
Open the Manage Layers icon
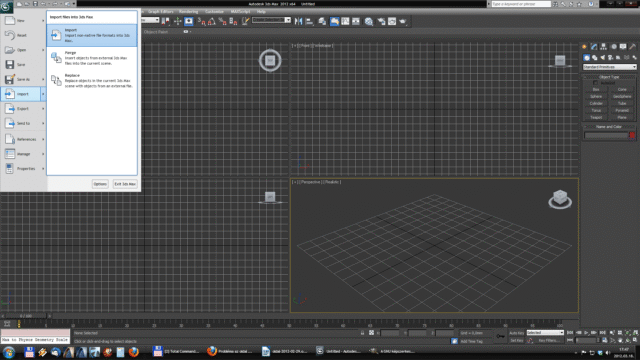322,21
